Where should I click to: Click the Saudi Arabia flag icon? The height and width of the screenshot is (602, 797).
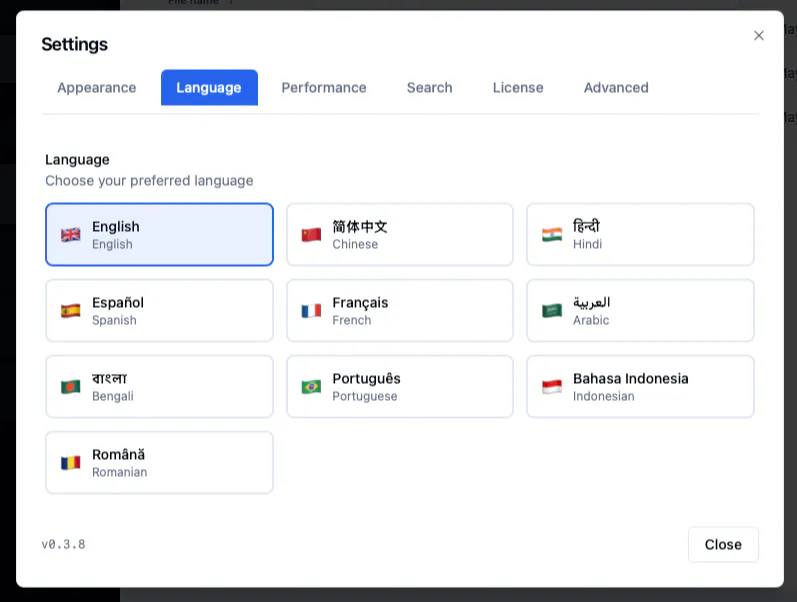coord(552,311)
